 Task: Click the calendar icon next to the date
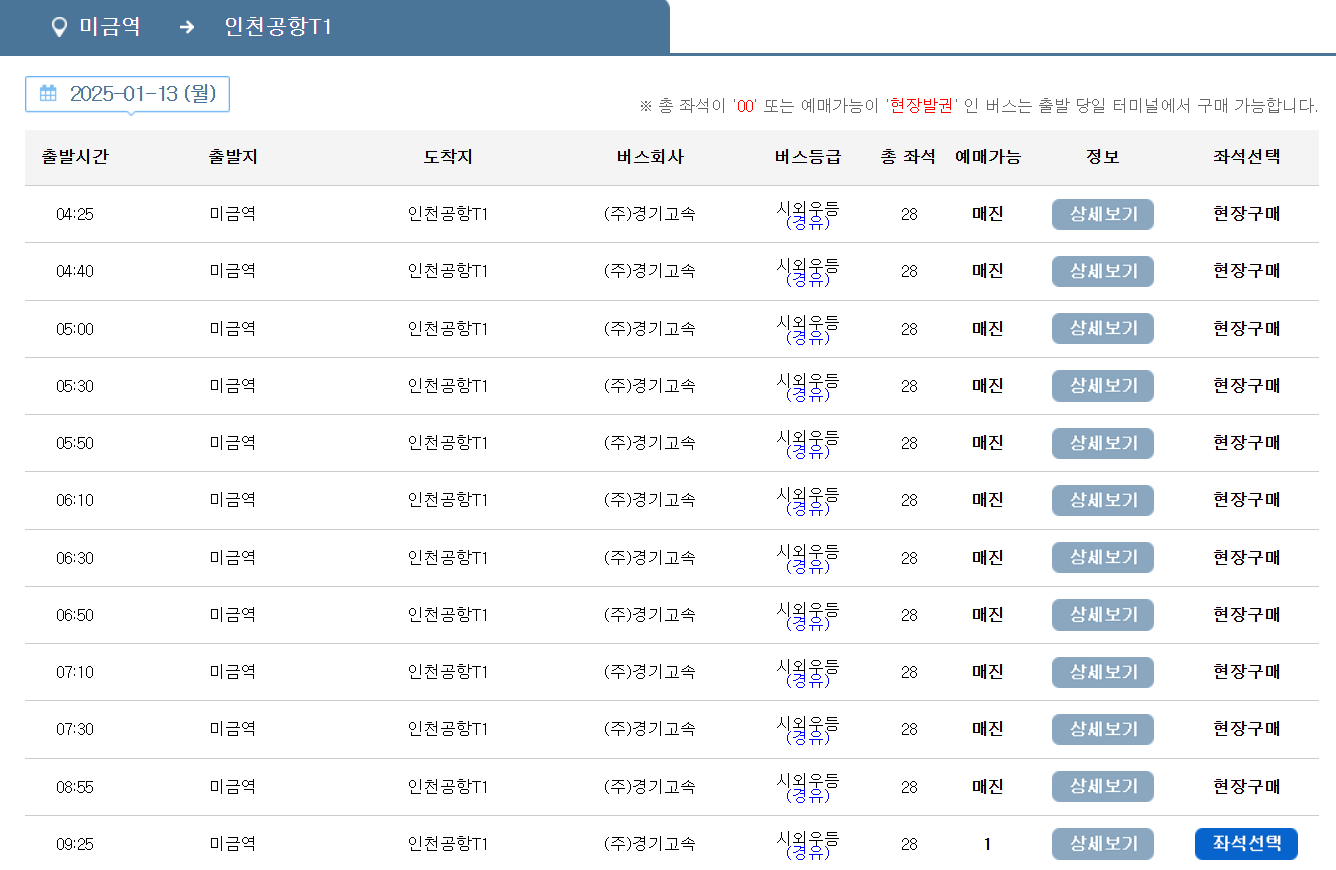(x=47, y=93)
